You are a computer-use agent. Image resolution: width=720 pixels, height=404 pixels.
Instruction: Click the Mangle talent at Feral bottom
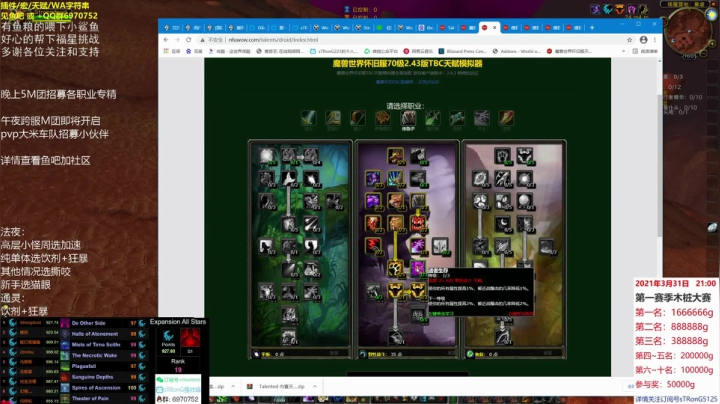click(395, 337)
